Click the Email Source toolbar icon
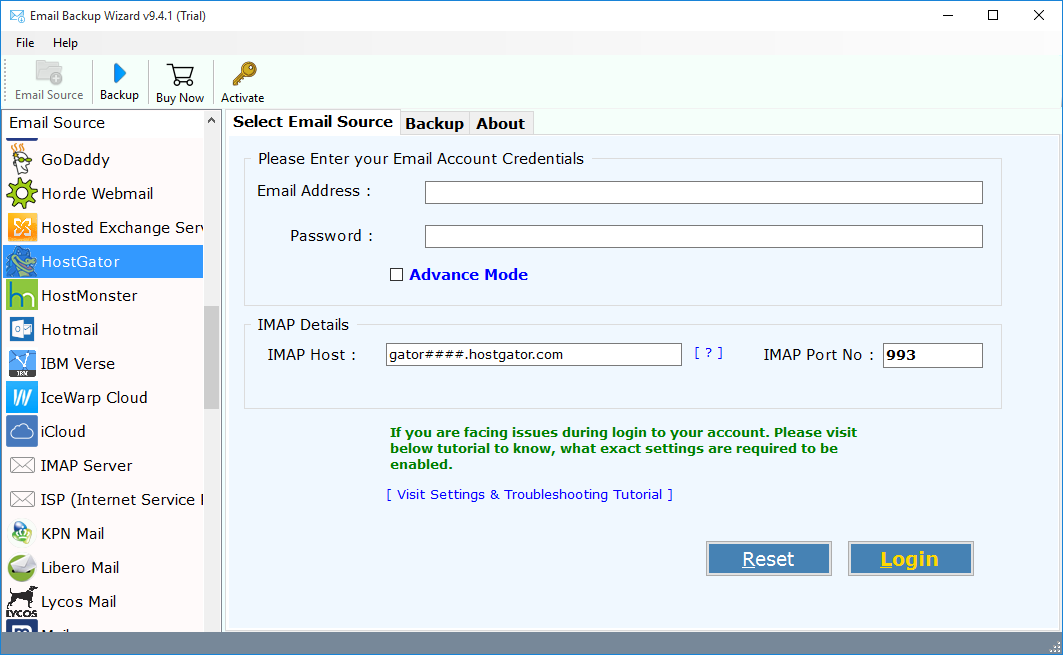 tap(49, 73)
